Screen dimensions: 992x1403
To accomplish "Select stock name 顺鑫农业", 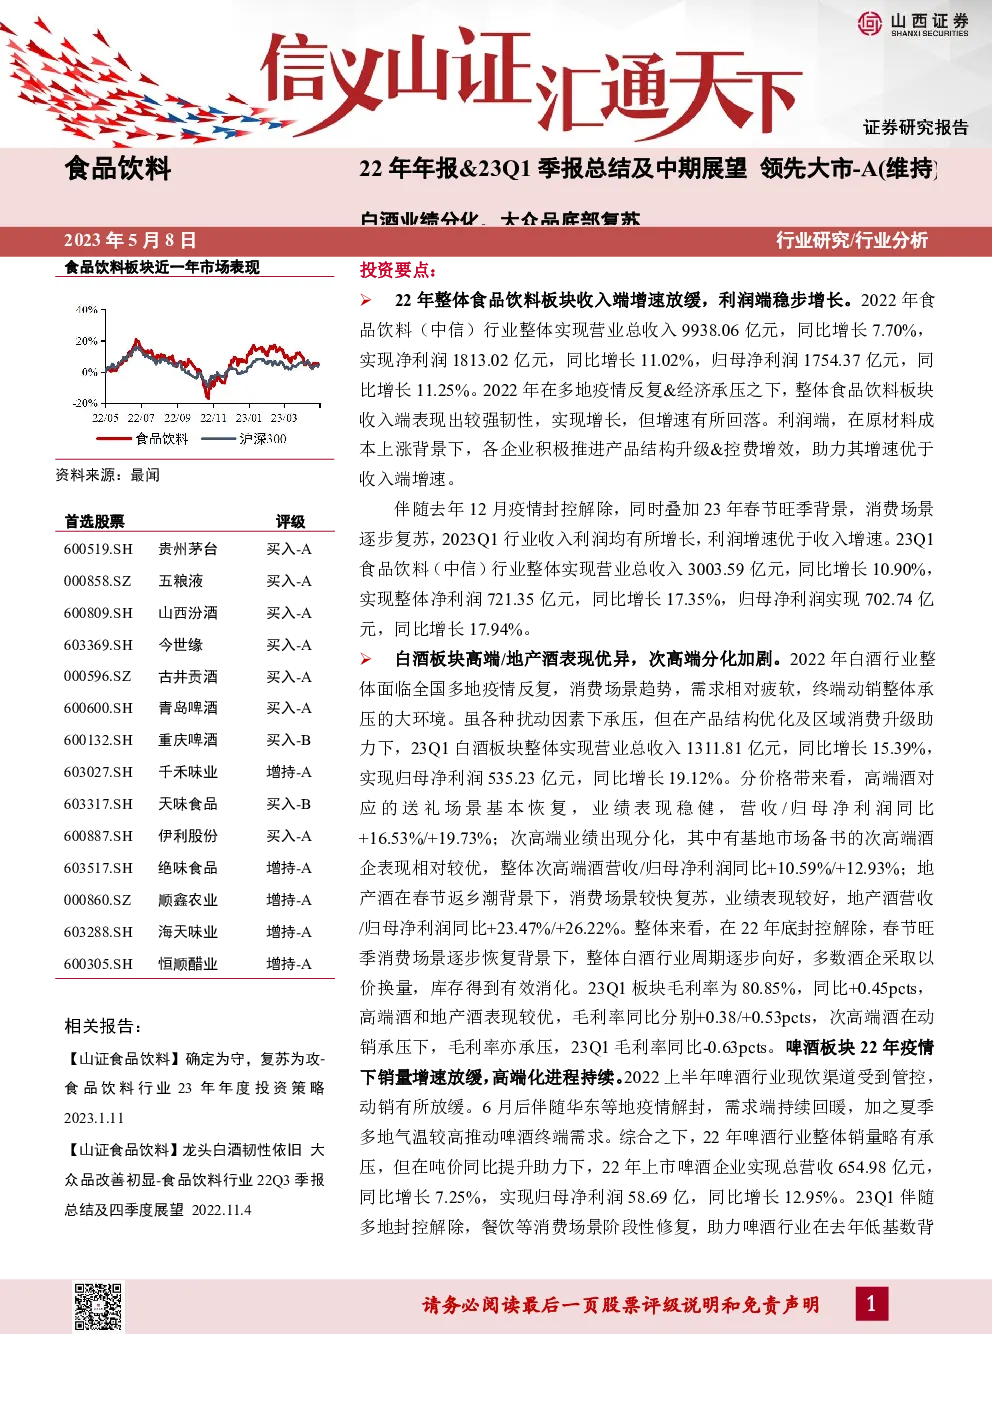I will pos(187,900).
